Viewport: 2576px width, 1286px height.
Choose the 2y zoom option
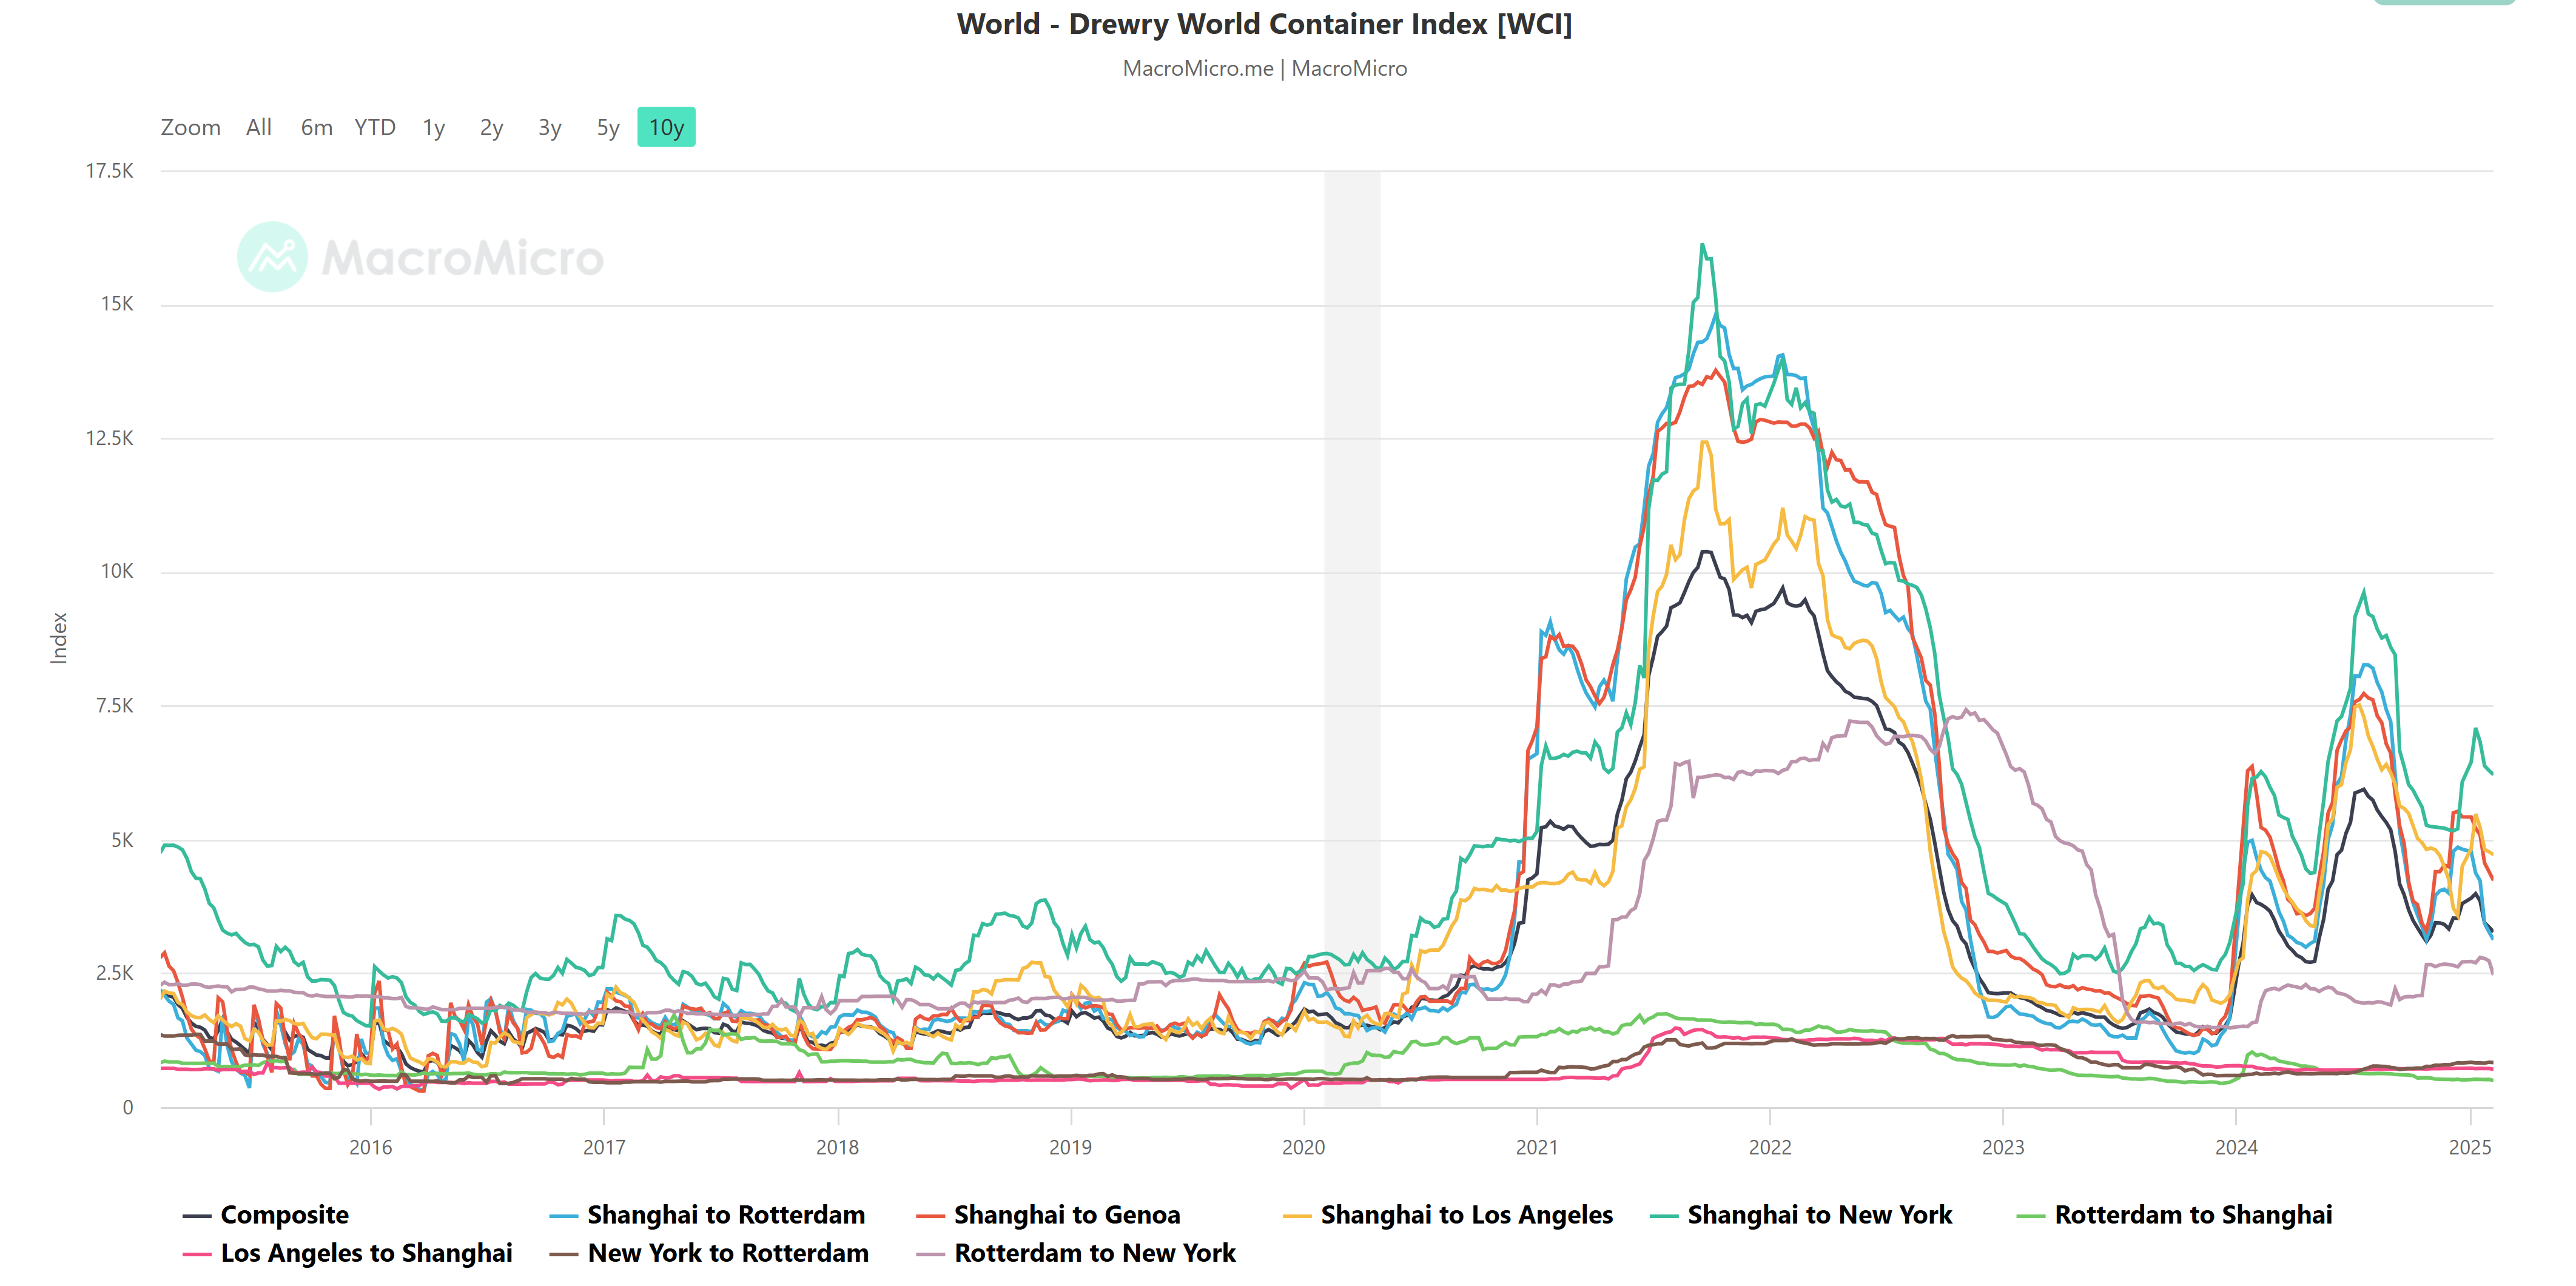pyautogui.click(x=491, y=127)
